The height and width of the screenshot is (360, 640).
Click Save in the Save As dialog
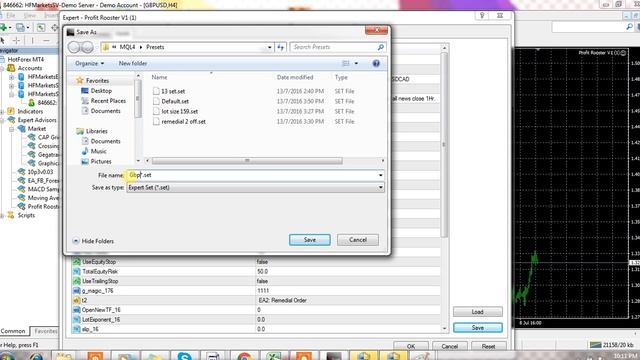click(309, 240)
